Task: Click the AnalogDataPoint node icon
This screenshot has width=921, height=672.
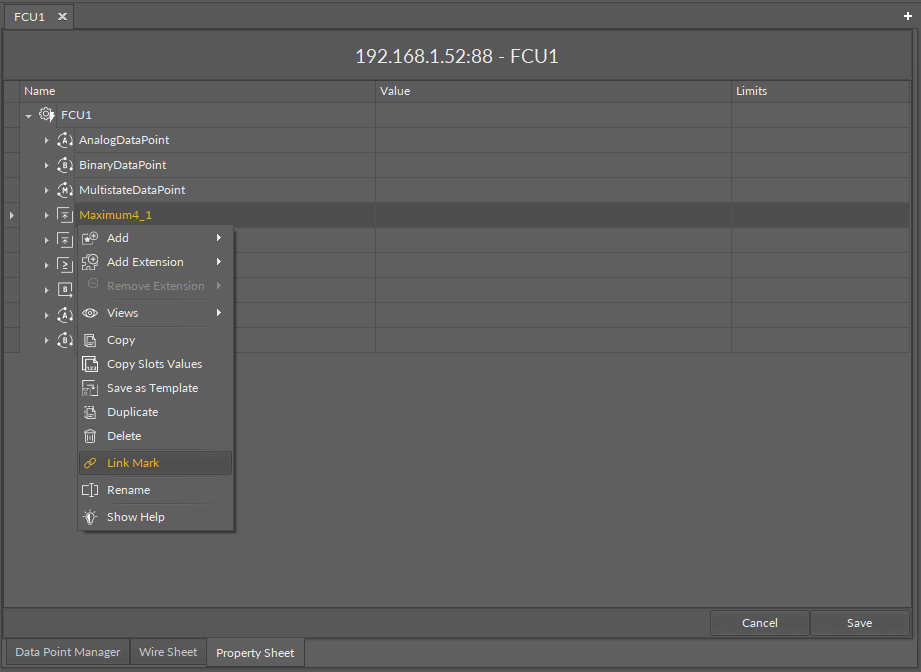Action: (65, 140)
